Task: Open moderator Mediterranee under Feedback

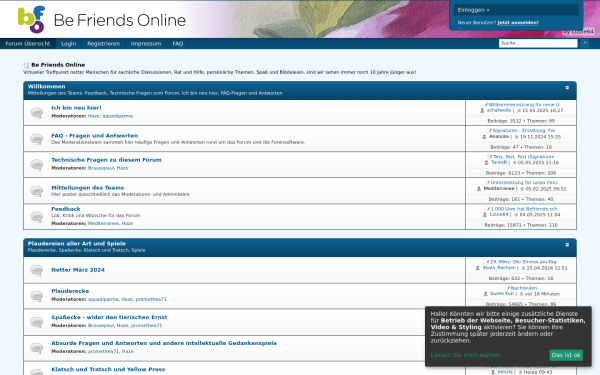Action: [103, 223]
